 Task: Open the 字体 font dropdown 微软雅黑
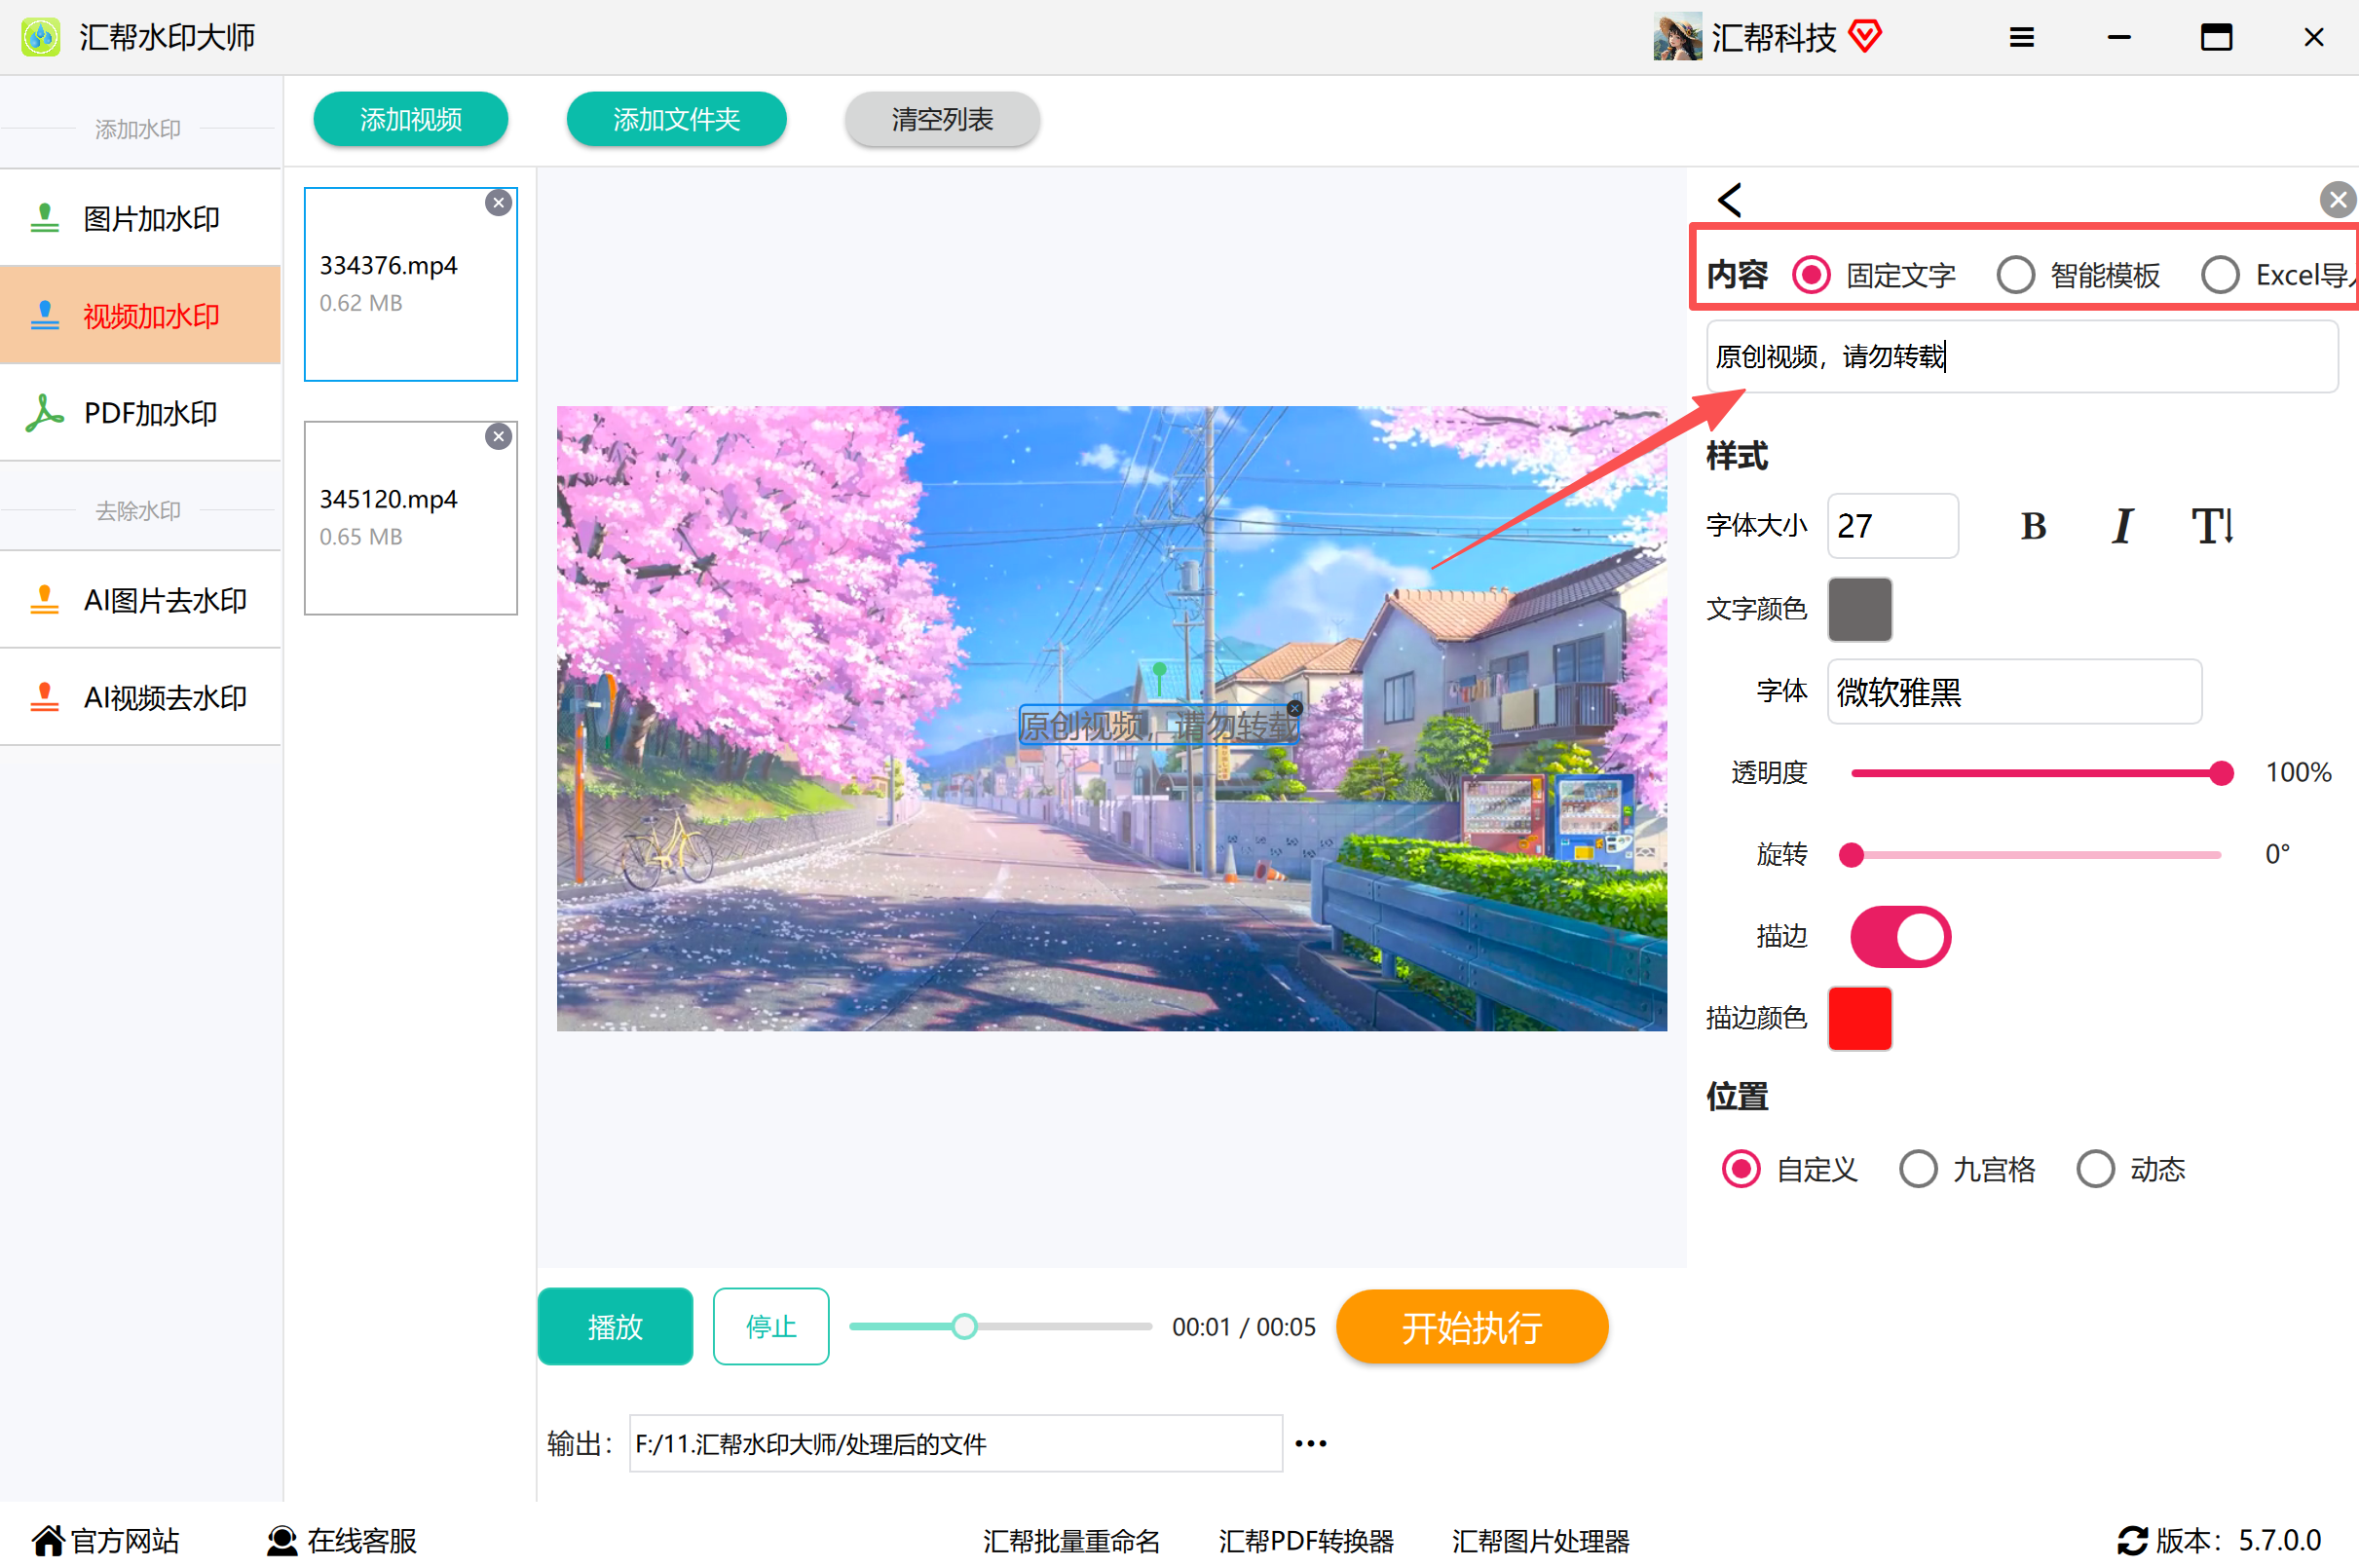2014,692
